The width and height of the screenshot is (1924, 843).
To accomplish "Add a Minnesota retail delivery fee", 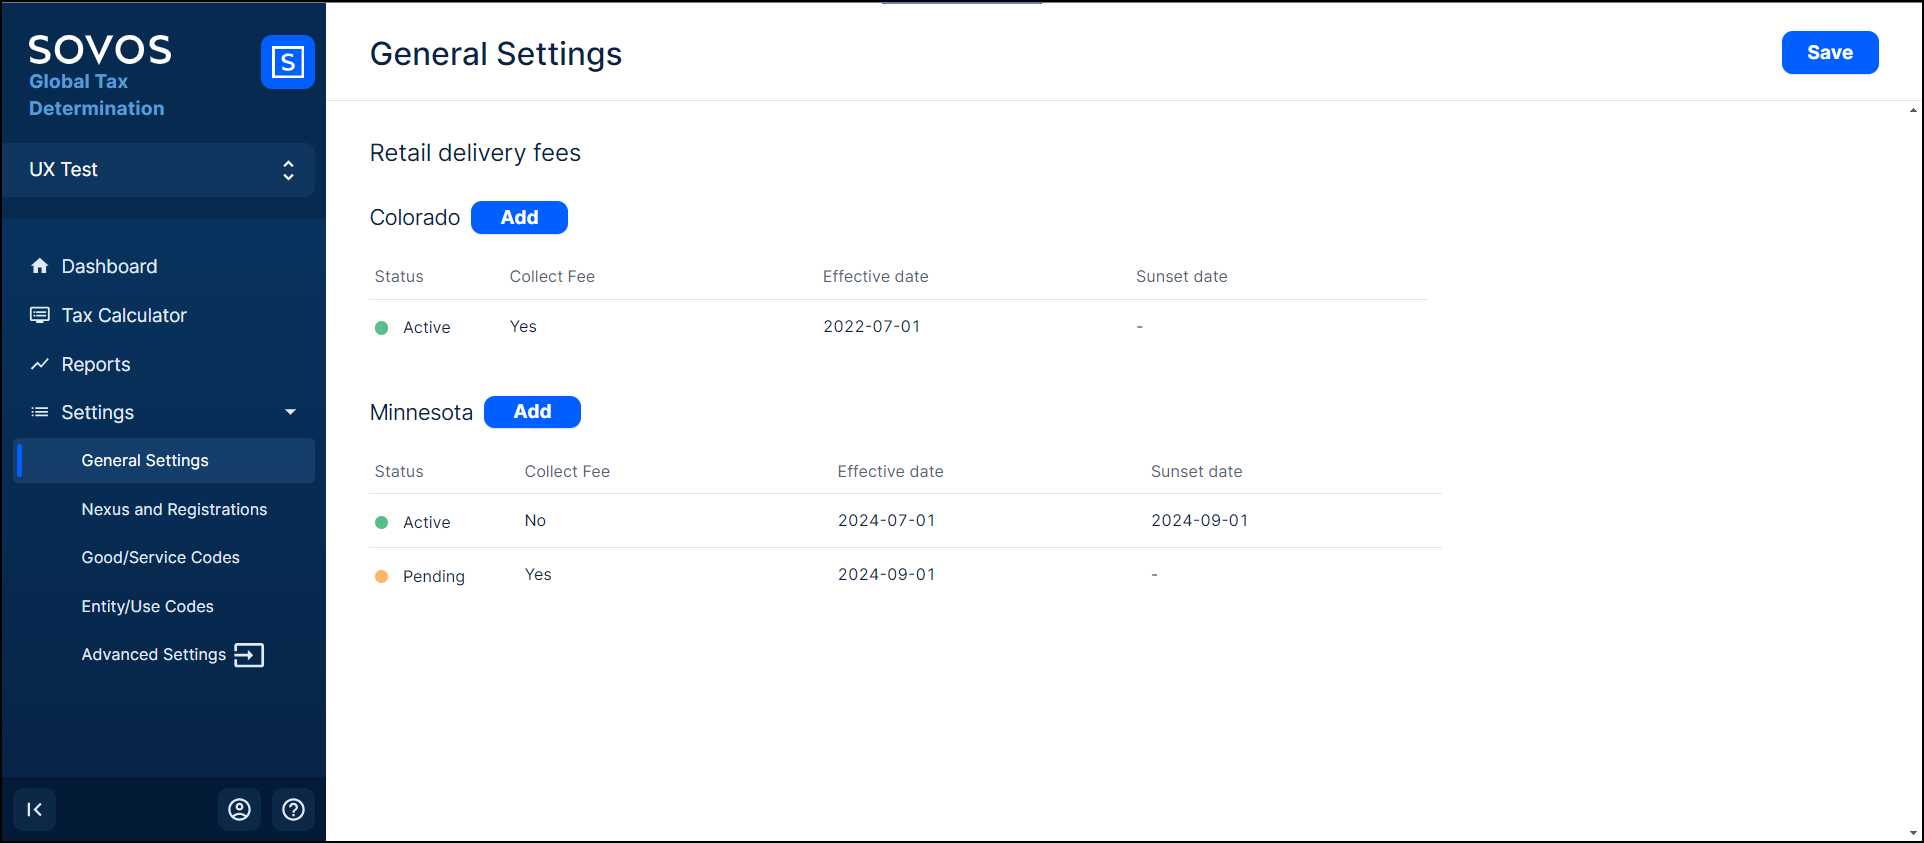I will 532,412.
